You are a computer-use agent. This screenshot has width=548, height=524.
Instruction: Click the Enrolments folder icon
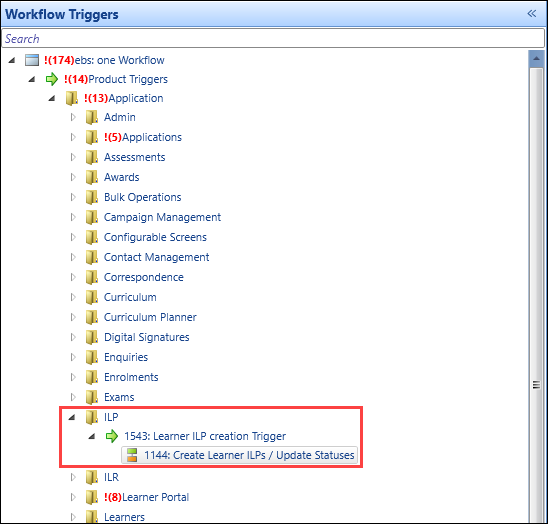(92, 377)
